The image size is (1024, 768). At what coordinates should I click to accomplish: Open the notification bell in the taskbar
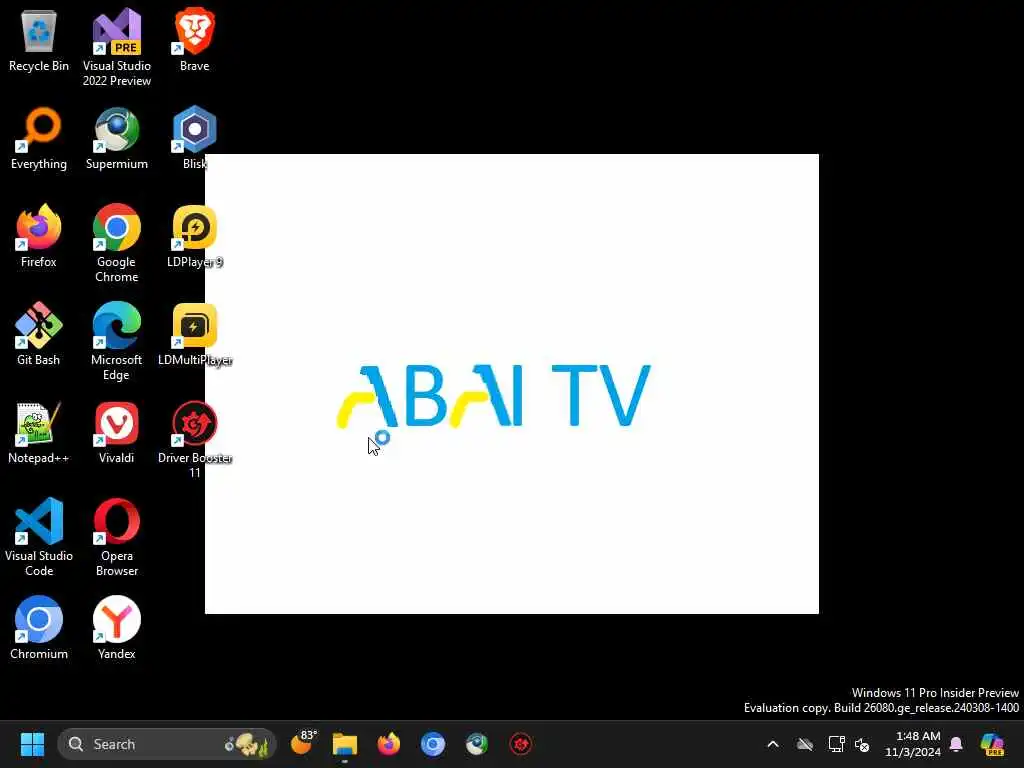(x=956, y=744)
